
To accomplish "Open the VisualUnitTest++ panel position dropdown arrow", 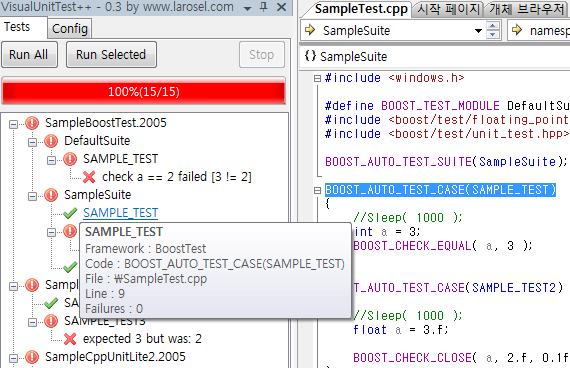I will coord(248,8).
